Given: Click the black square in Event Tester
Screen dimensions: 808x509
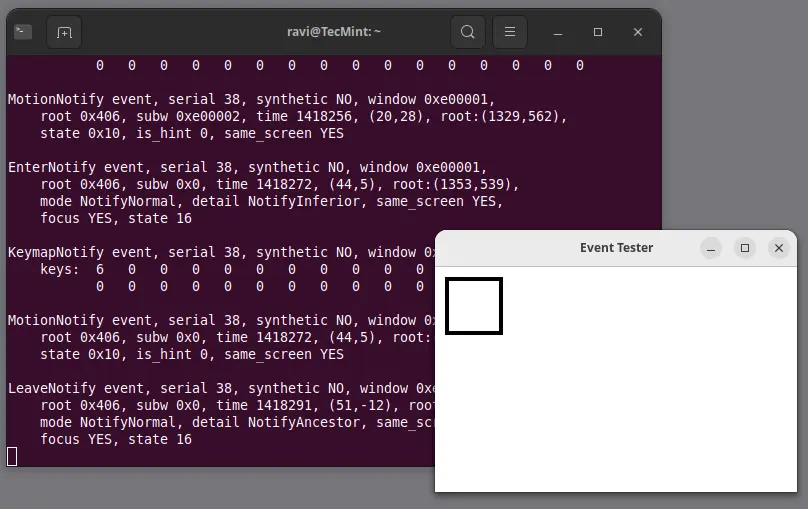Looking at the screenshot, I should [474, 306].
